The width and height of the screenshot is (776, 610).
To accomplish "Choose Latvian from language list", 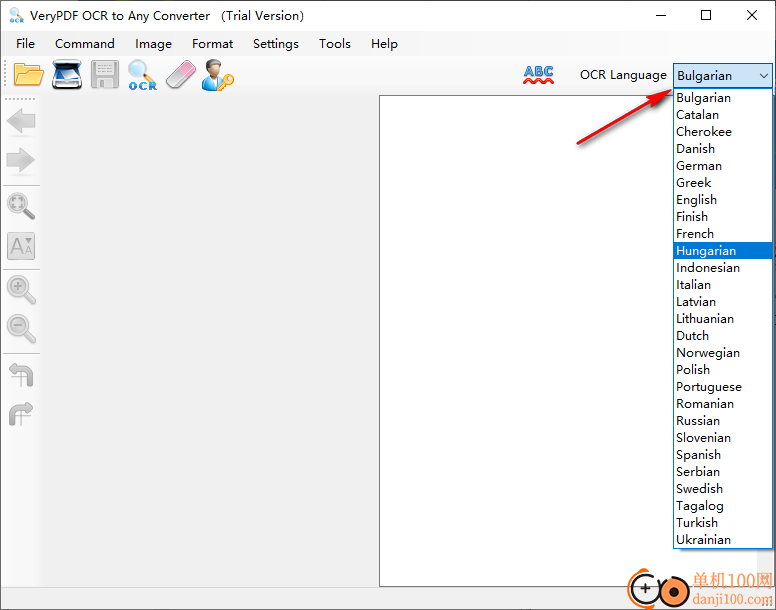I will 723,302.
